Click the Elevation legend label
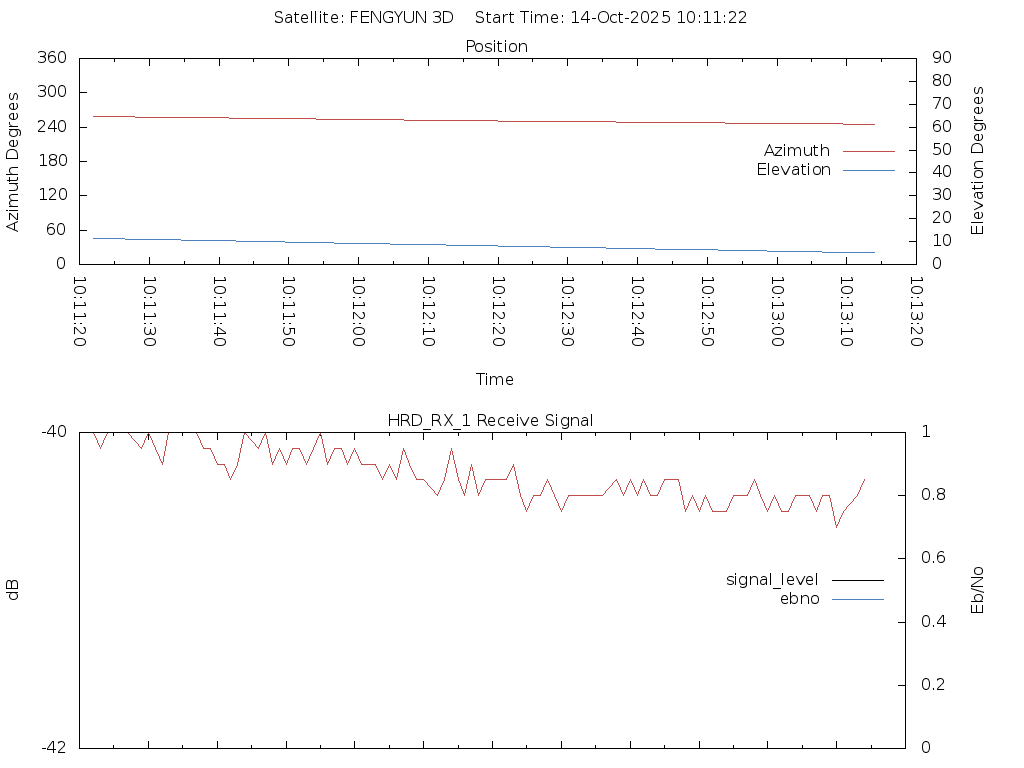This screenshot has width=1024, height=768. coord(793,170)
